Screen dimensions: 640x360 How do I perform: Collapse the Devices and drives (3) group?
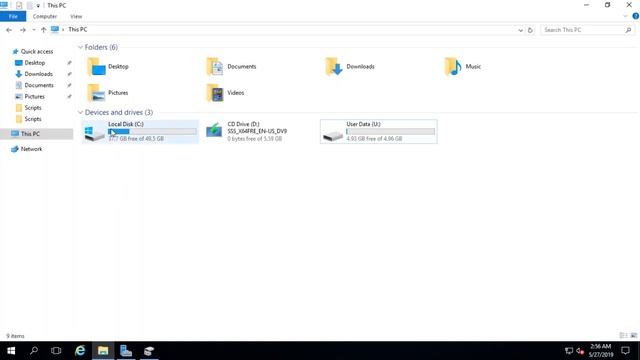click(x=80, y=112)
